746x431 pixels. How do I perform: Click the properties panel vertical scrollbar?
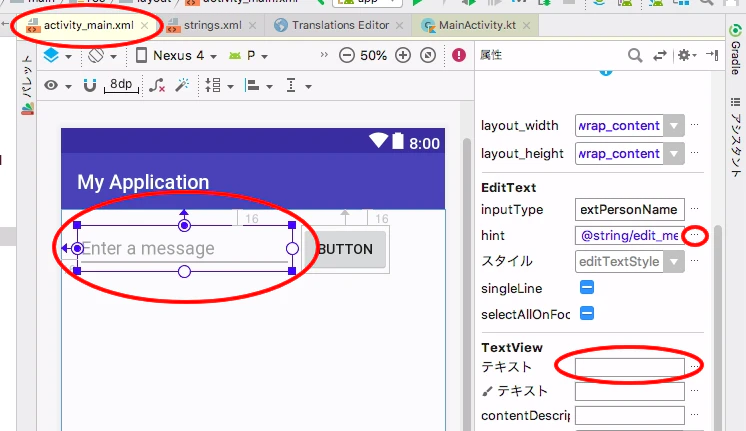[717, 328]
